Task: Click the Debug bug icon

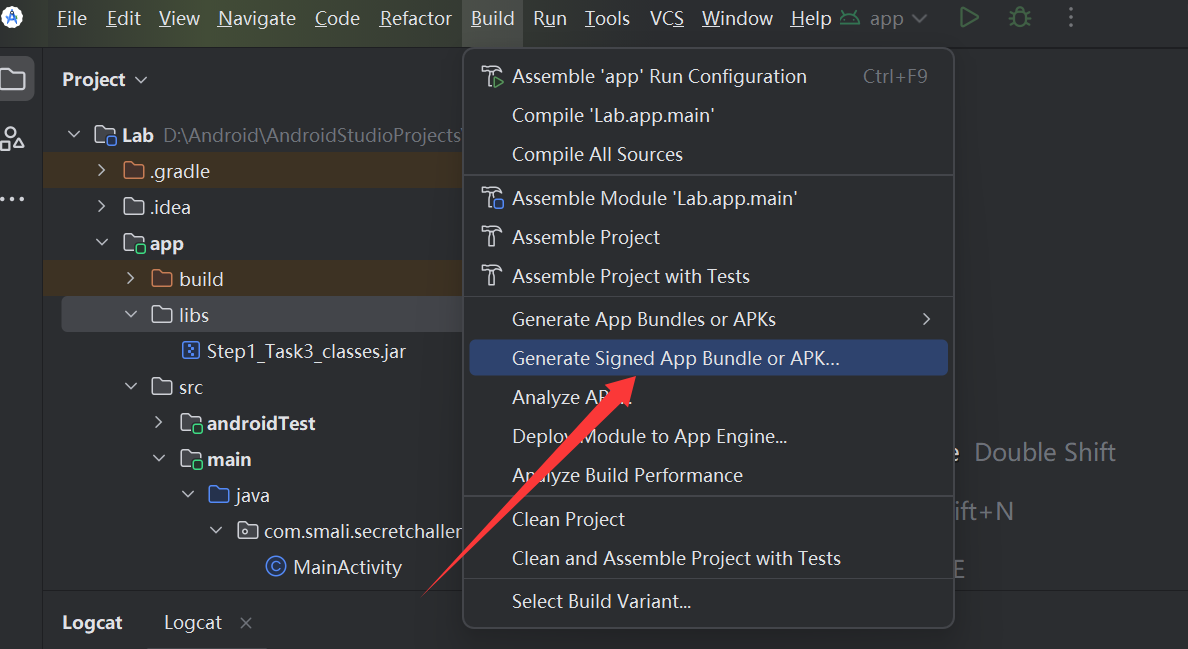Action: click(x=1019, y=18)
